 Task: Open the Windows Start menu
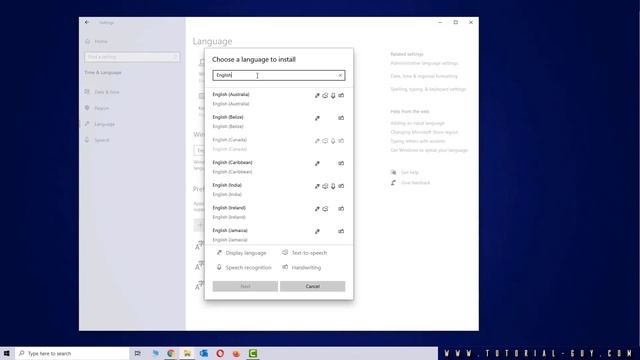[7, 353]
